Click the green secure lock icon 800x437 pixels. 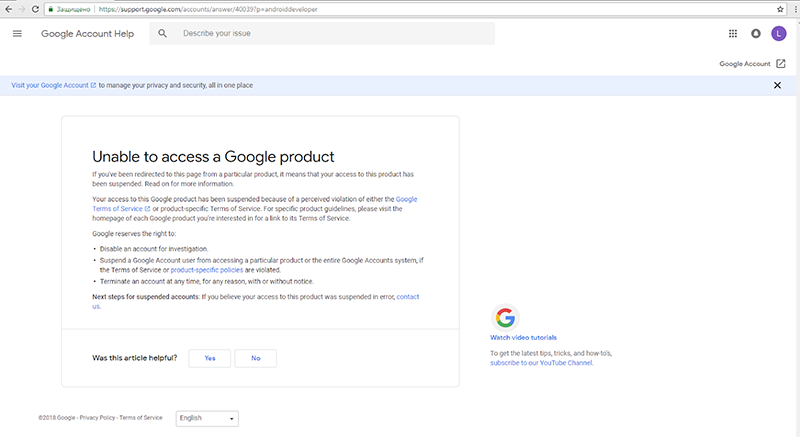(x=51, y=9)
